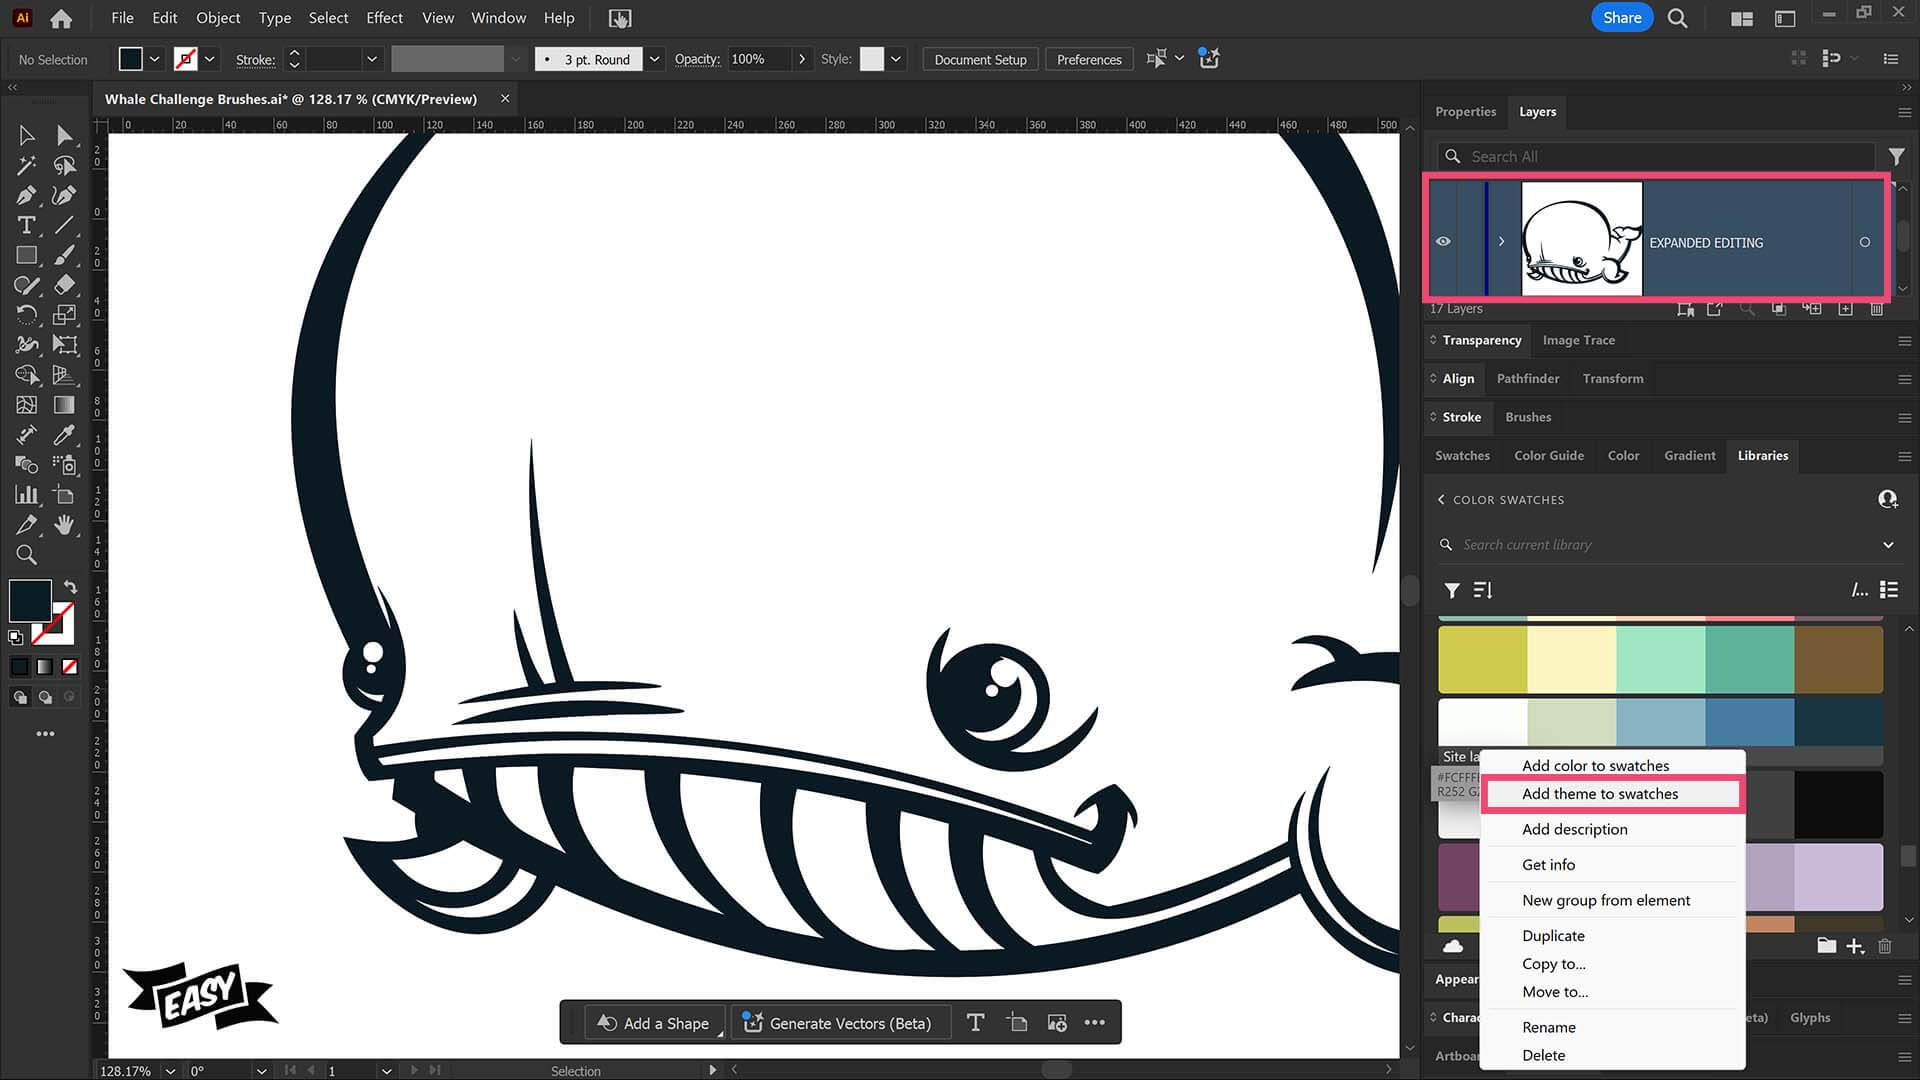
Task: Select the Paintbrush tool
Action: [65, 255]
